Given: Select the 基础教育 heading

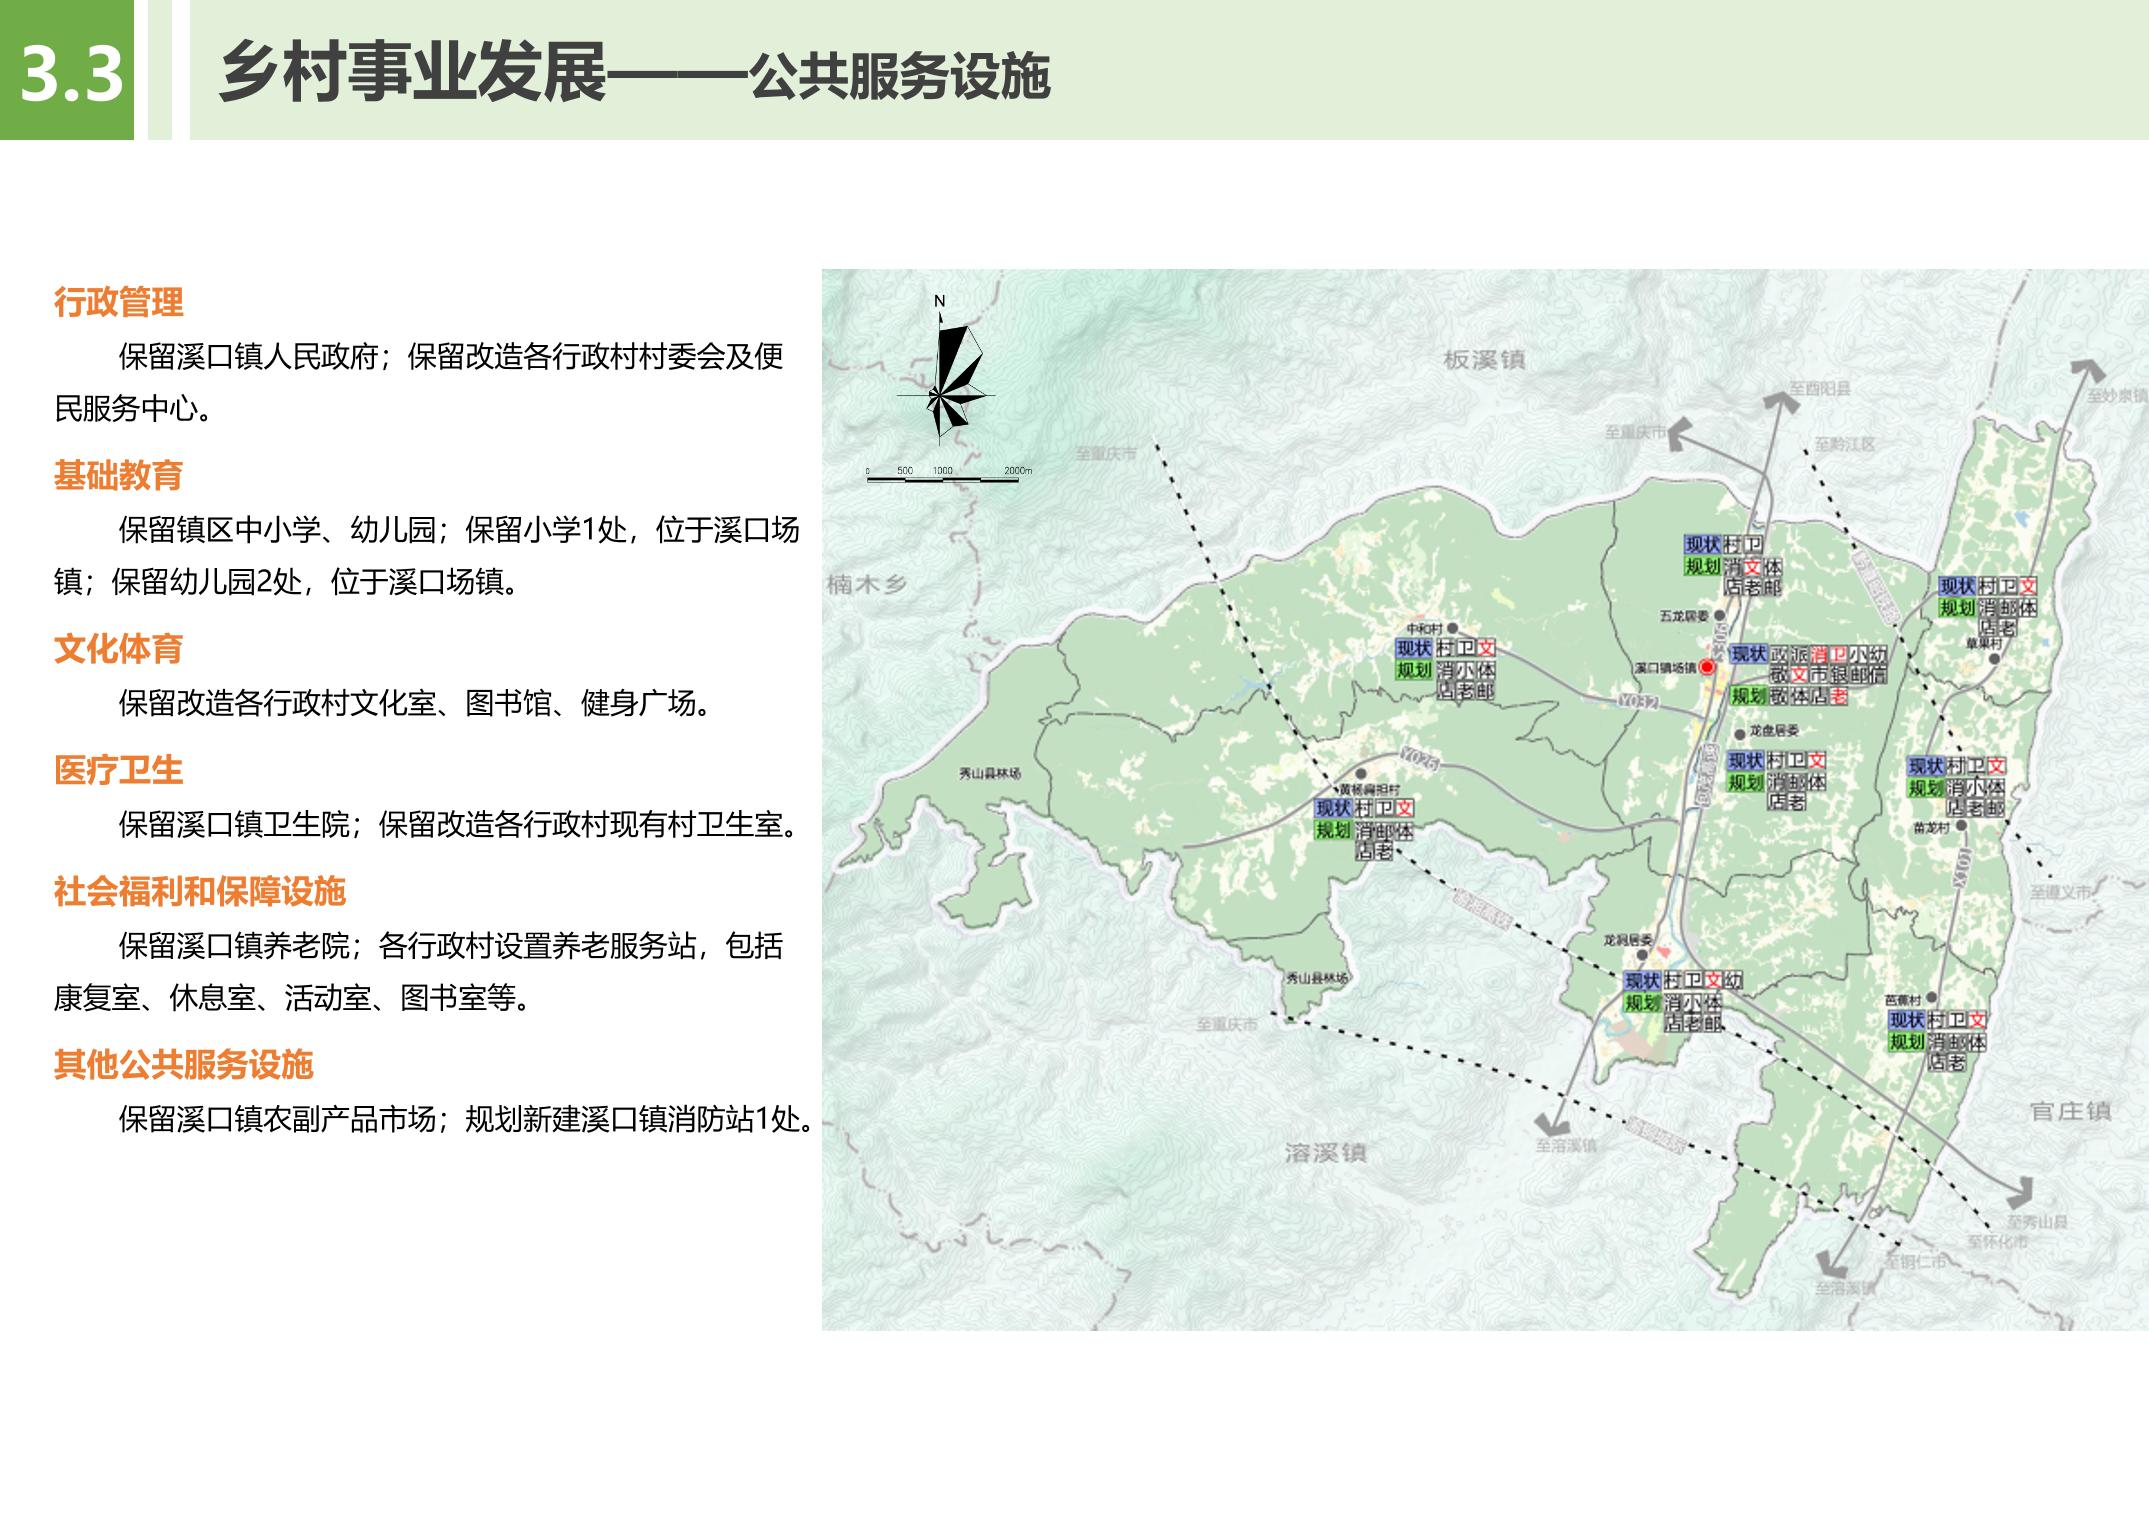Looking at the screenshot, I should pyautogui.click(x=118, y=476).
